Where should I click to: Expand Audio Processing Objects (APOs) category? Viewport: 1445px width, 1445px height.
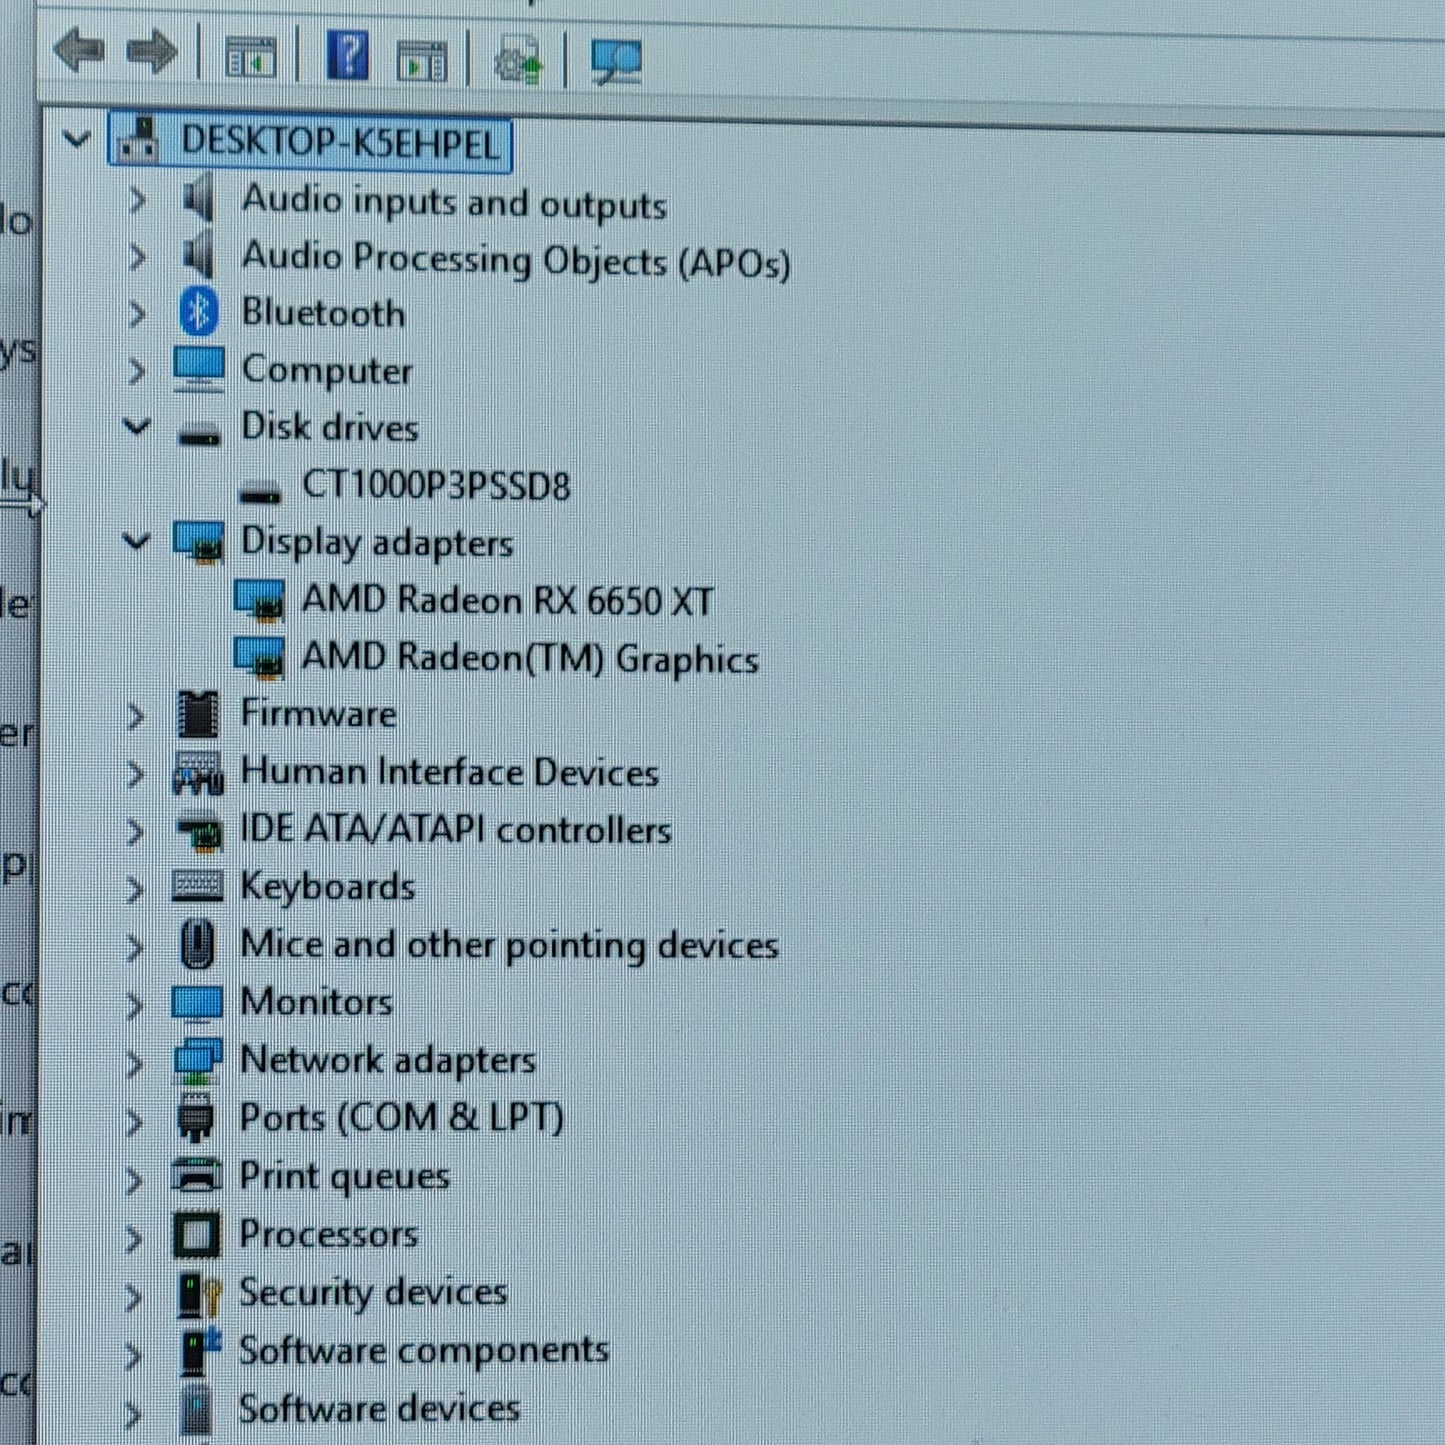point(137,257)
